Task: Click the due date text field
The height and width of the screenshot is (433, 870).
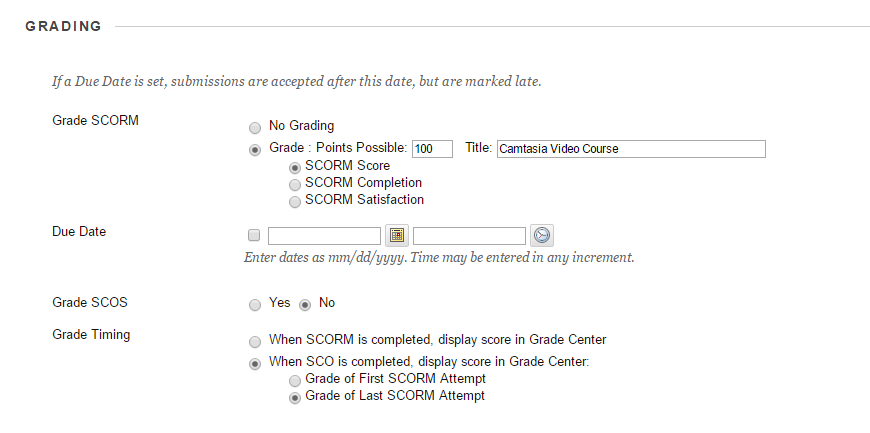Action: point(324,236)
